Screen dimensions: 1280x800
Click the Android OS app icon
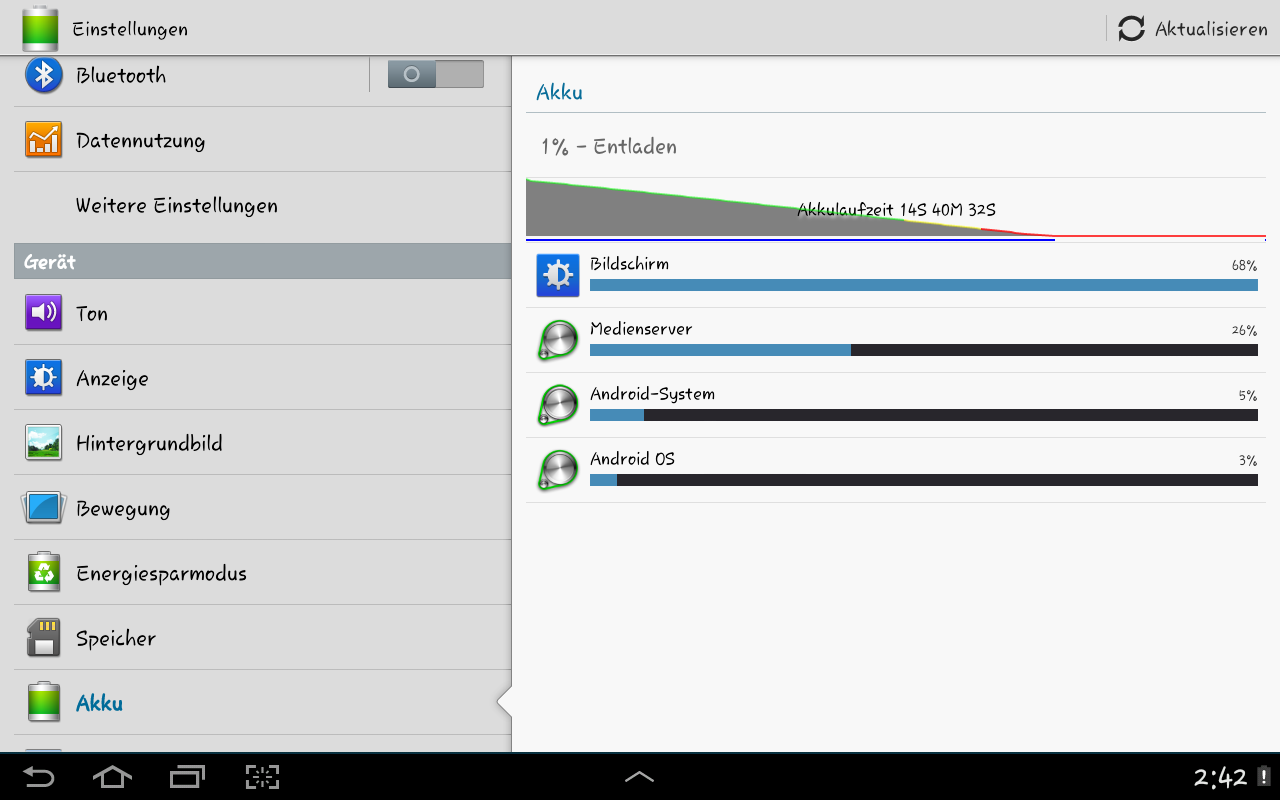[x=558, y=470]
